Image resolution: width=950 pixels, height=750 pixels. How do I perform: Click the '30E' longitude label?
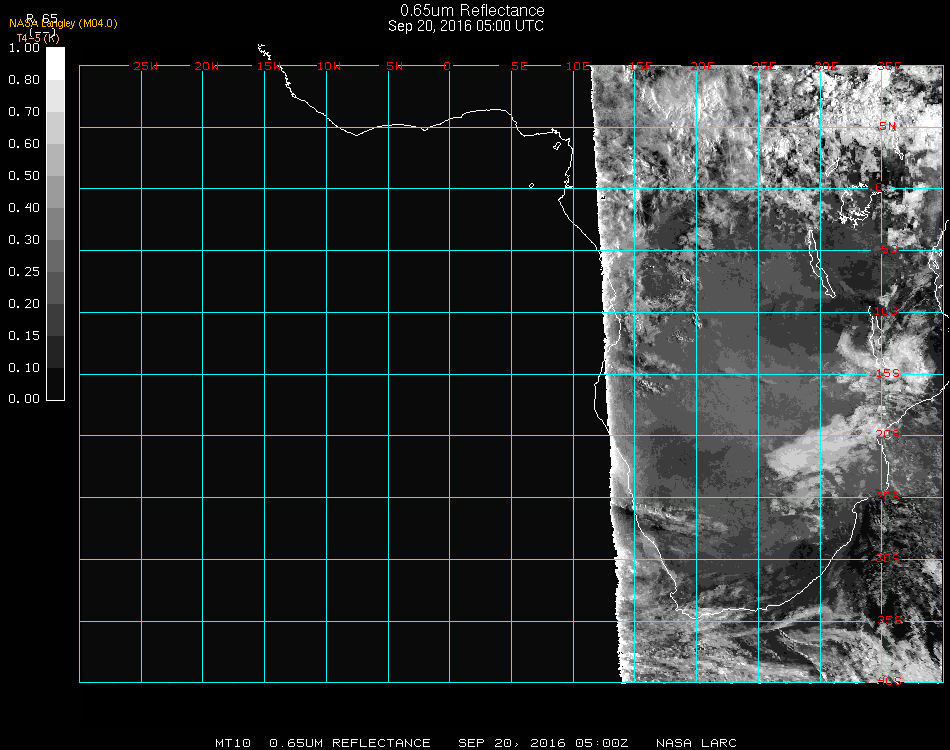(826, 66)
